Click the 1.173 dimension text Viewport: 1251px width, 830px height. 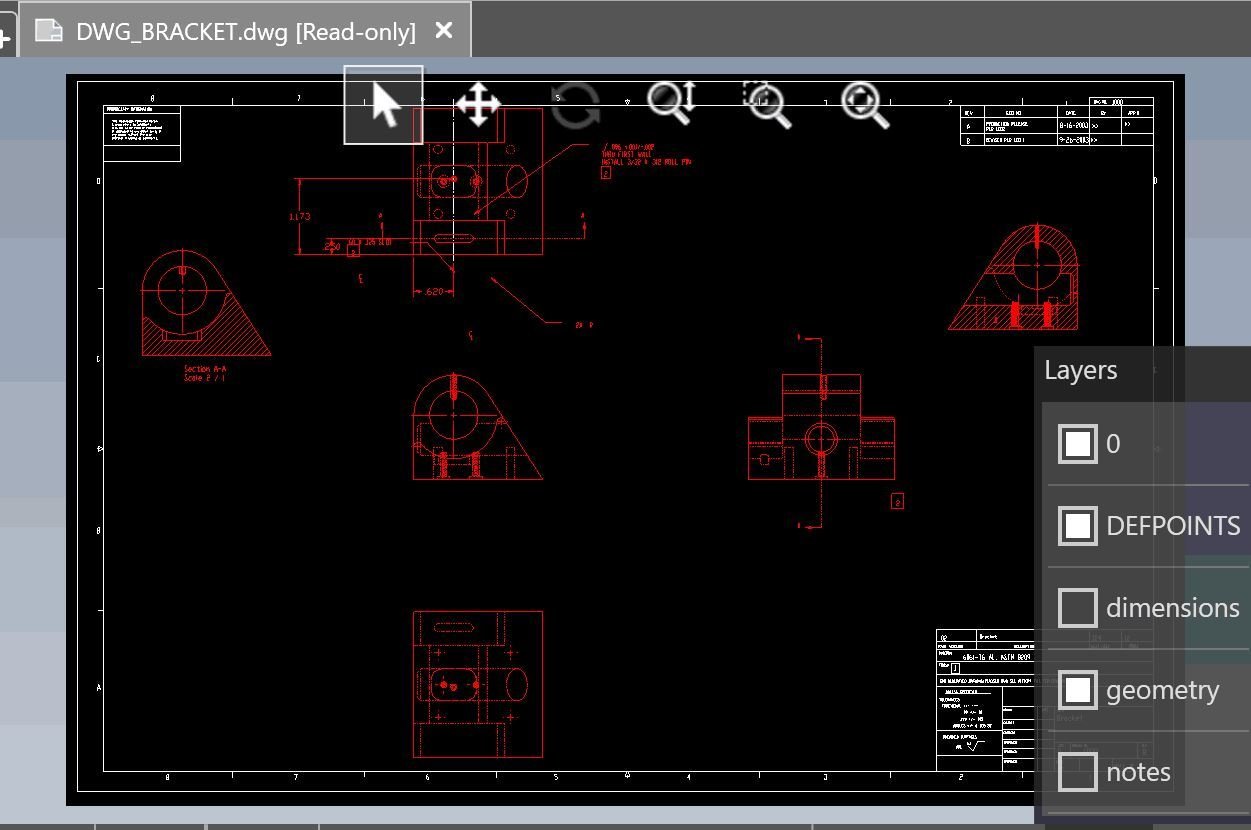coord(299,216)
